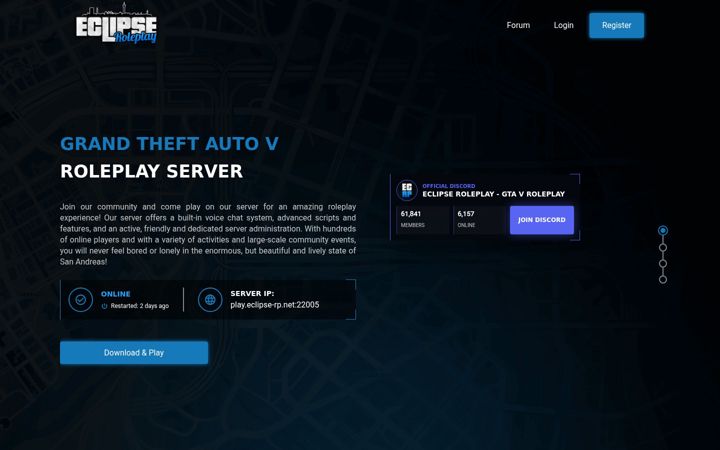Click the 'Roleplay Server' heading
Viewport: 720px width, 450px height.
point(152,171)
